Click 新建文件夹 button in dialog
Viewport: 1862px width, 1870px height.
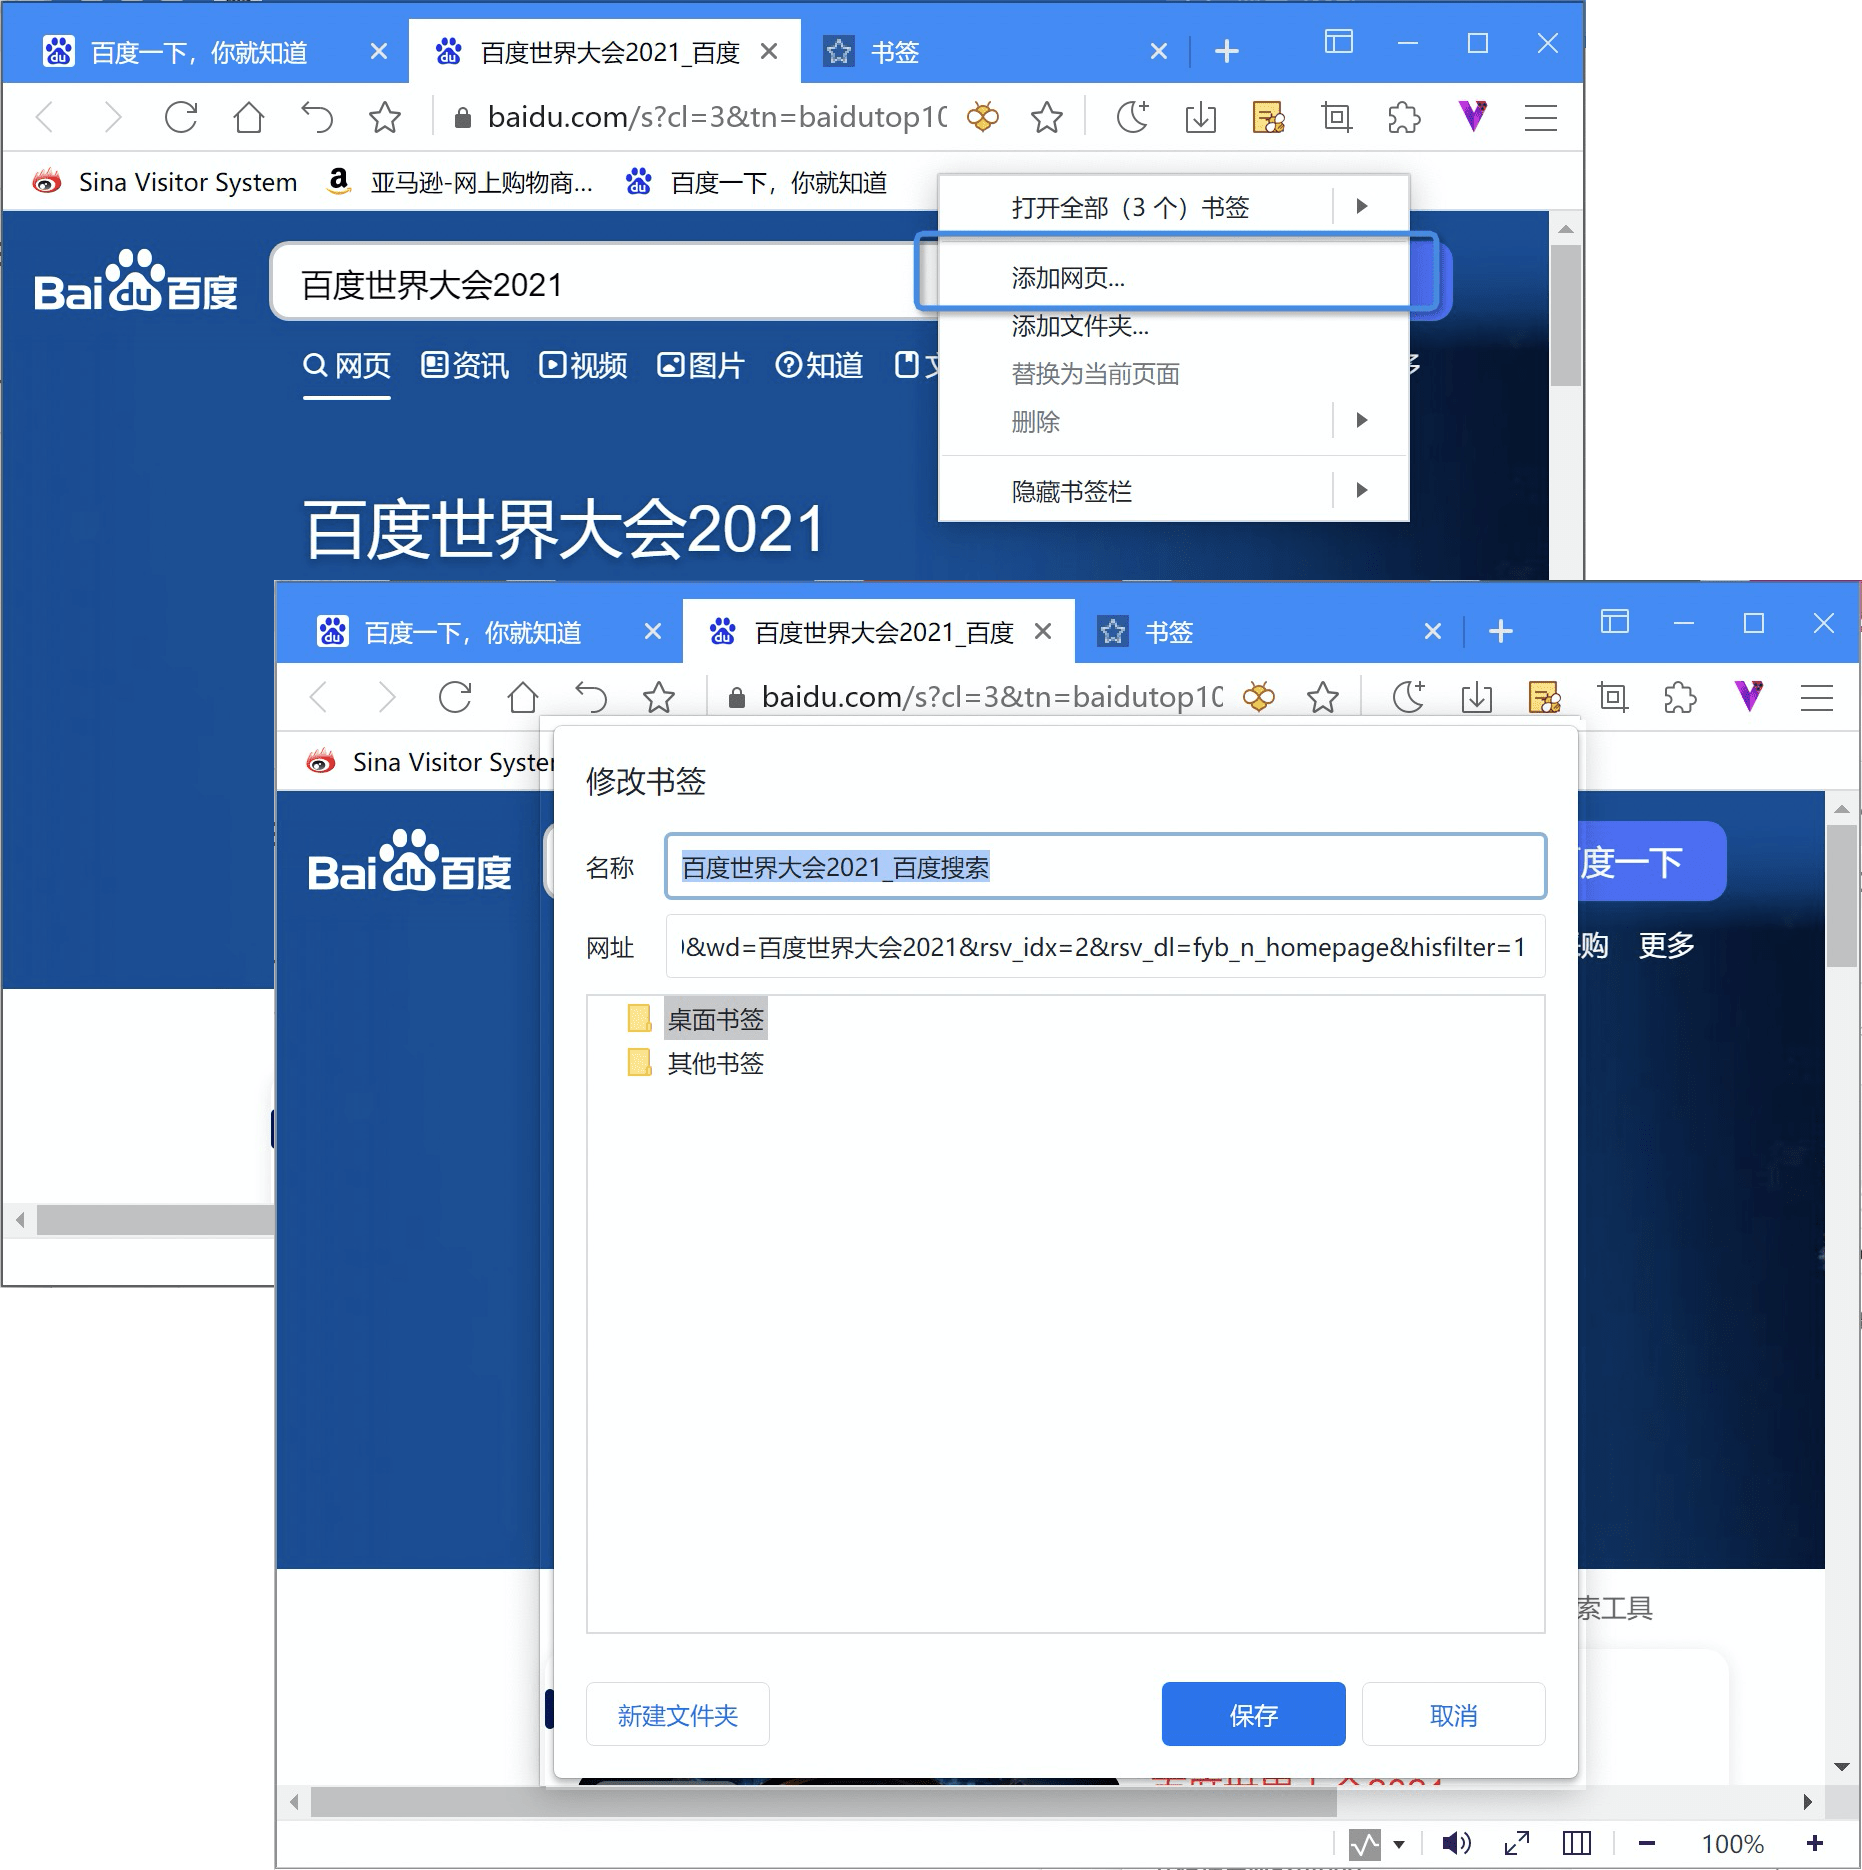pos(677,1714)
